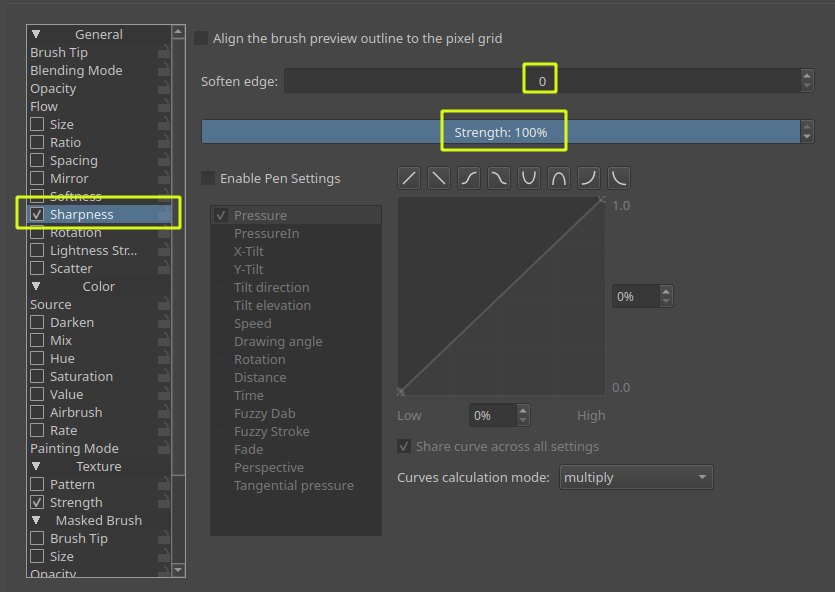Tick the Enable Pen Settings checkbox
This screenshot has width=835, height=592.
(x=209, y=178)
